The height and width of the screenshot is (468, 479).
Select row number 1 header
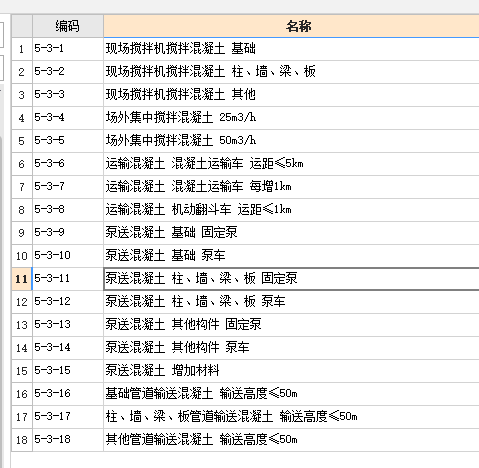point(22,49)
